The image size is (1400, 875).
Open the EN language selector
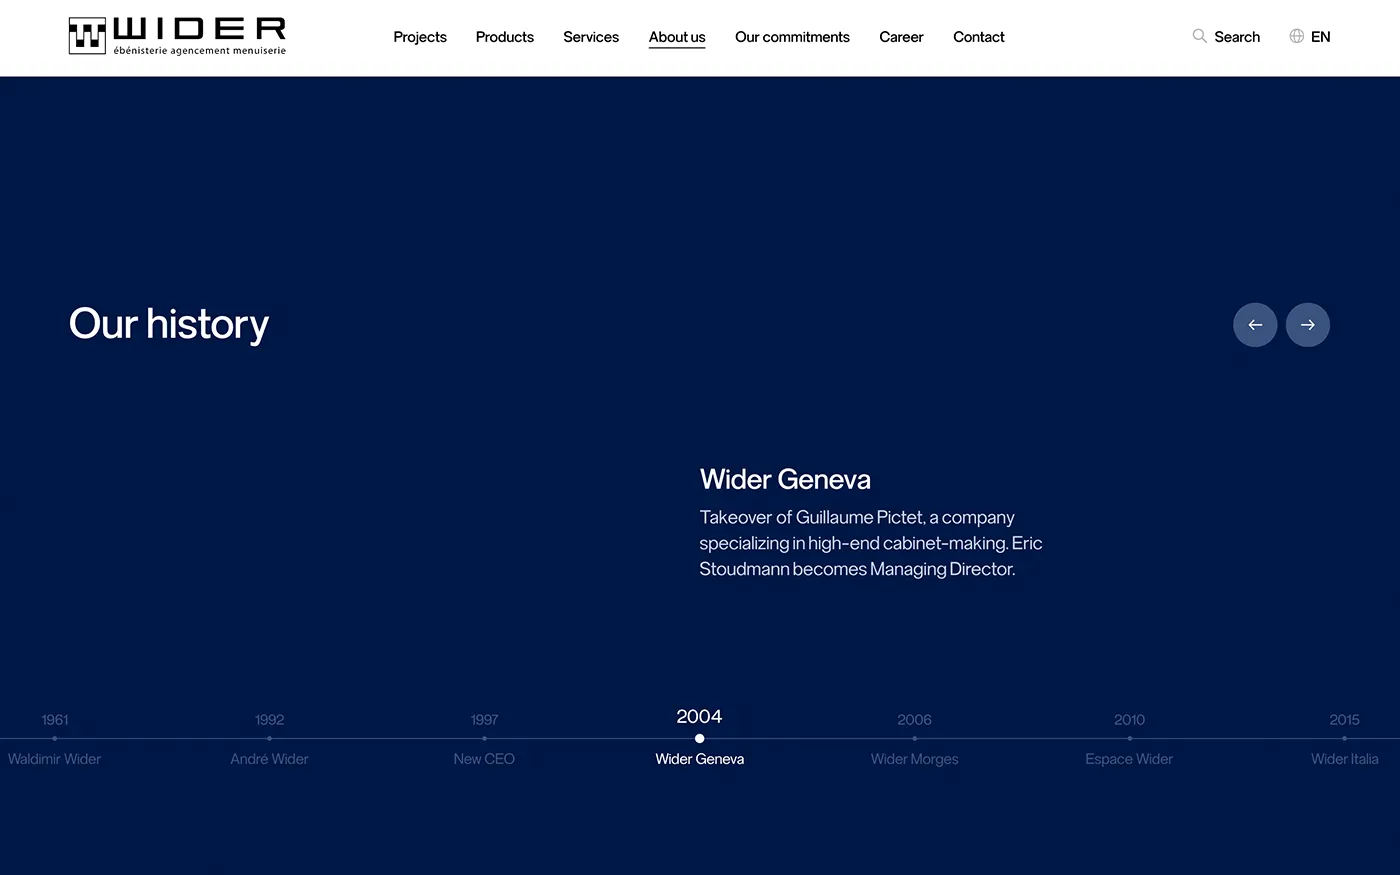coord(1320,37)
